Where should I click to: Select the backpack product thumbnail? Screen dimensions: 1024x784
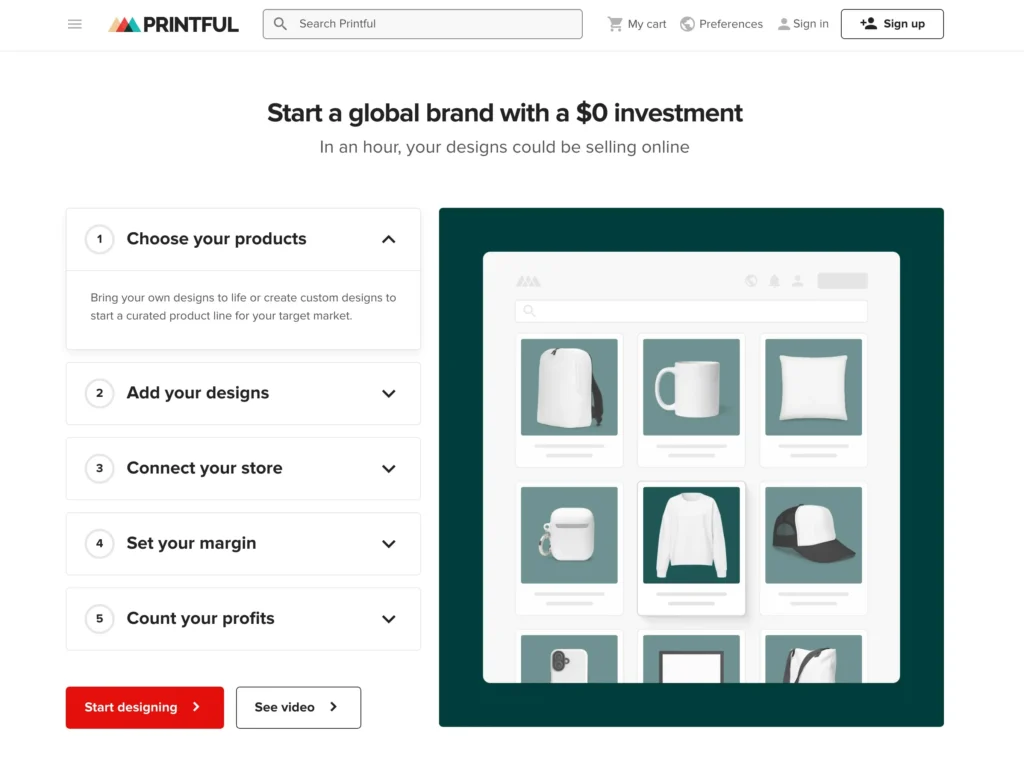[x=569, y=399]
